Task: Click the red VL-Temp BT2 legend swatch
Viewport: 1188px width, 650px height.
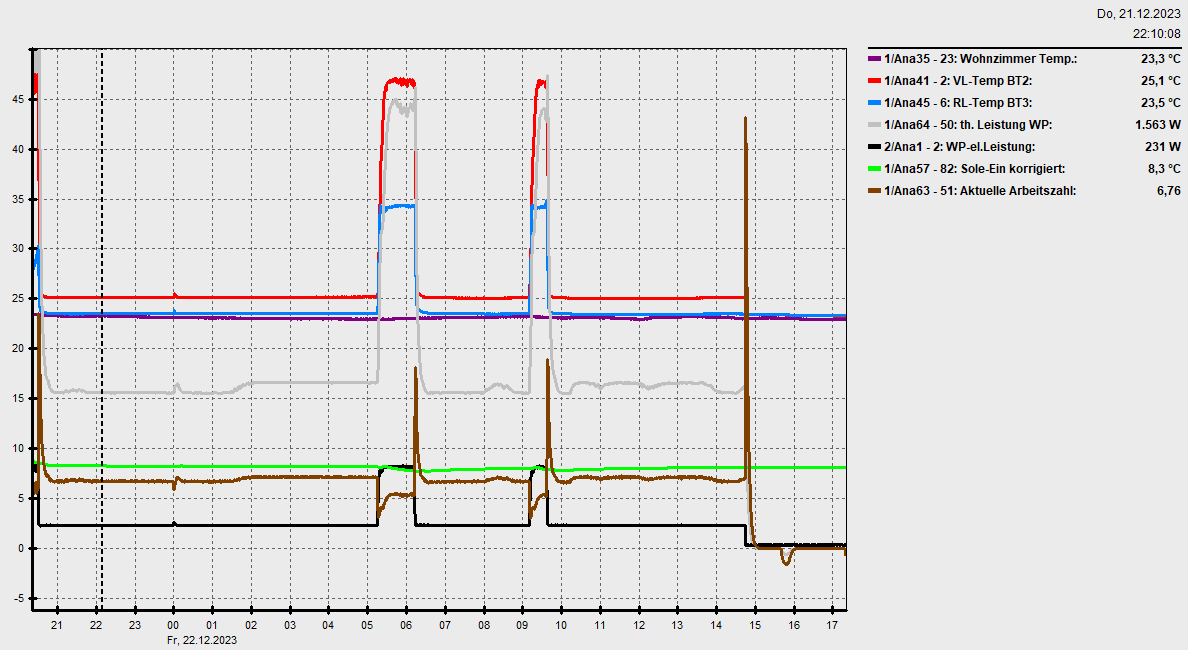Action: pyautogui.click(x=875, y=81)
